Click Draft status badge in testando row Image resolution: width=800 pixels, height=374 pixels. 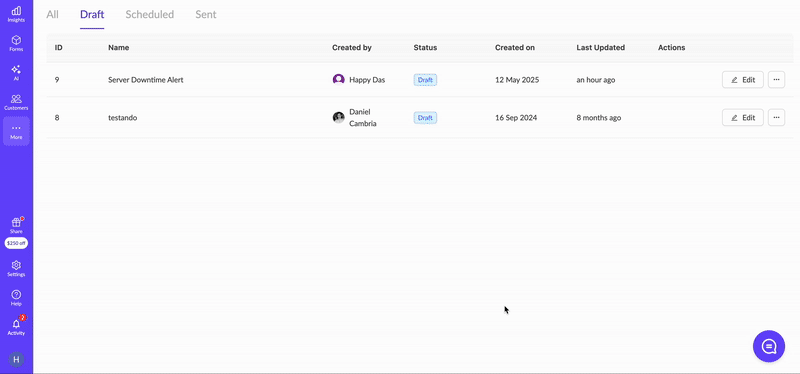point(425,117)
